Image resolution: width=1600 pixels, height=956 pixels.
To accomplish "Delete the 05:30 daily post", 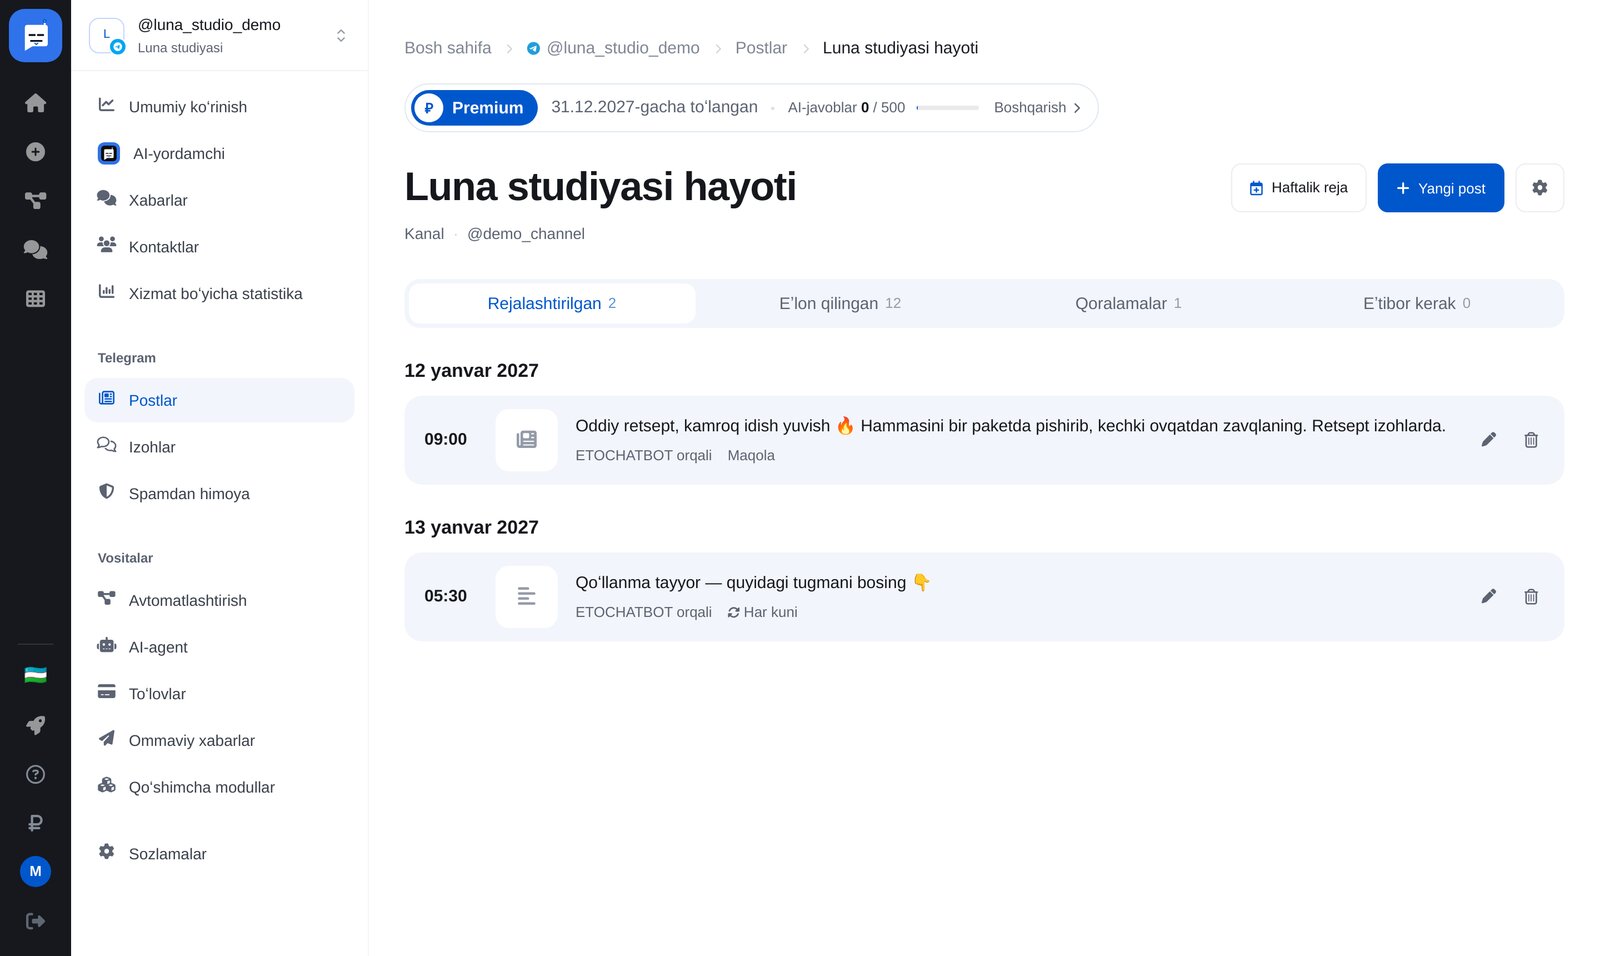I will (x=1531, y=597).
